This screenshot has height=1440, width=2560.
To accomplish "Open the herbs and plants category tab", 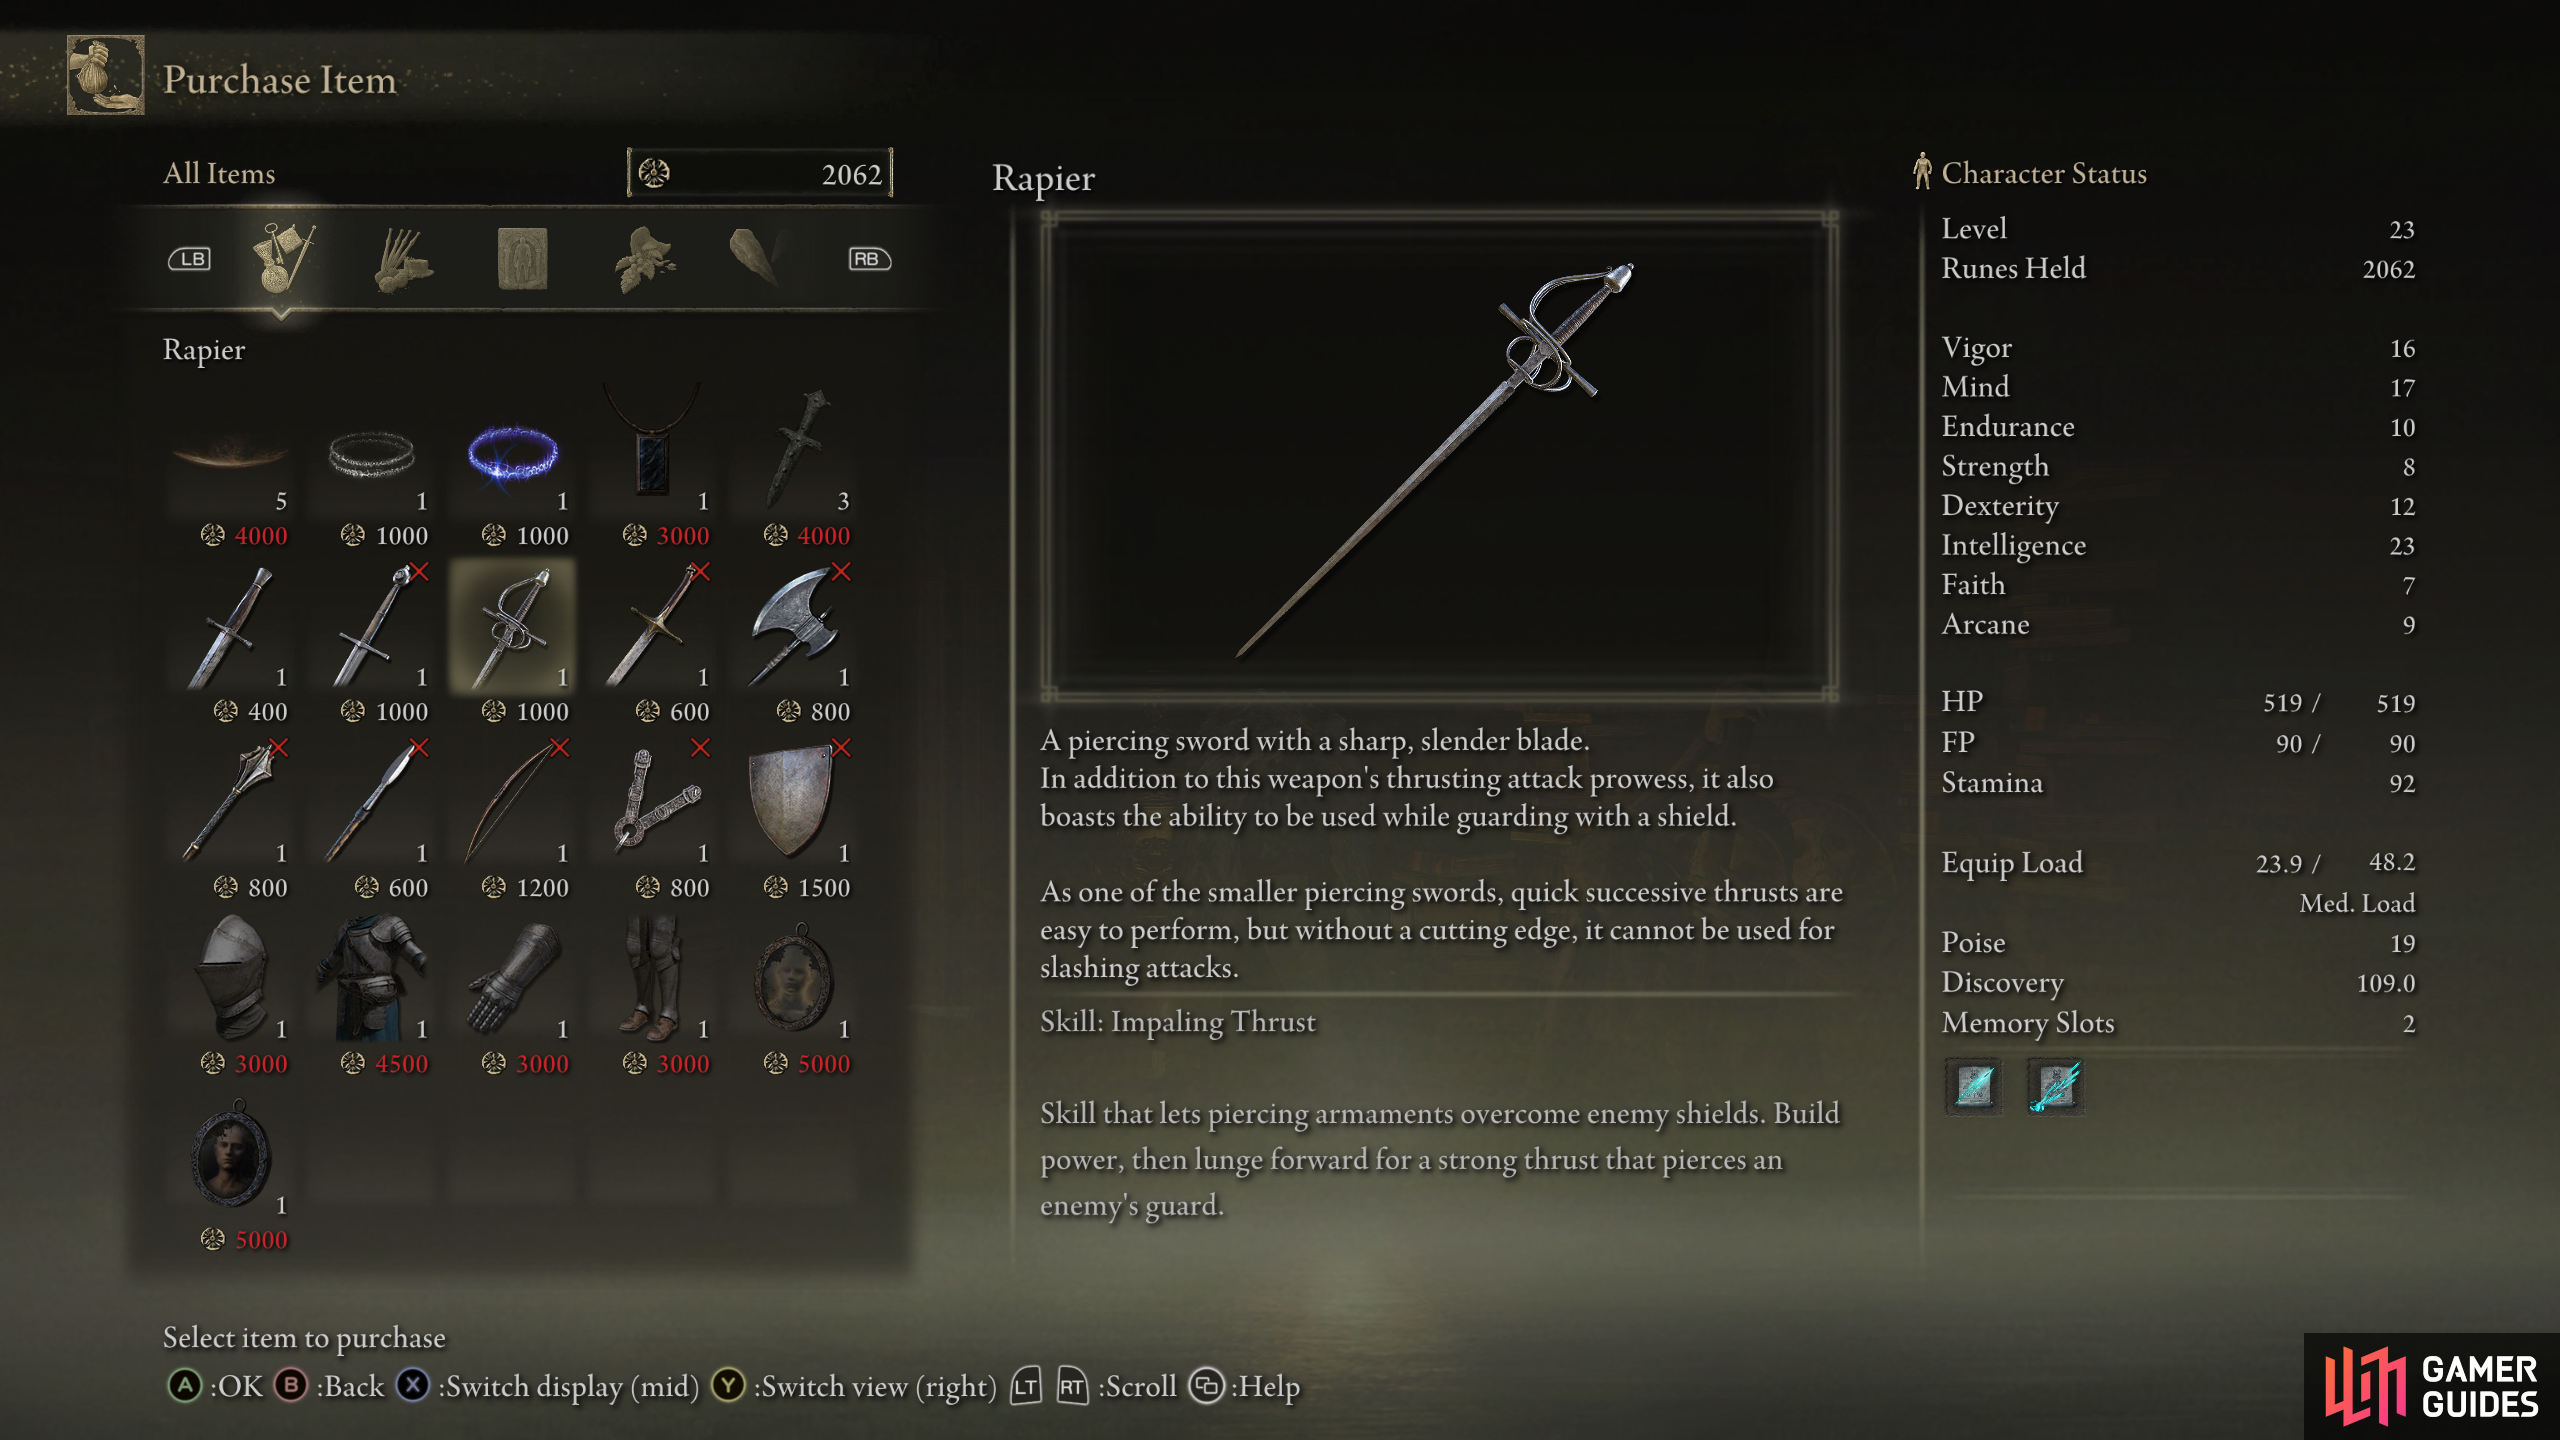I will coord(645,259).
